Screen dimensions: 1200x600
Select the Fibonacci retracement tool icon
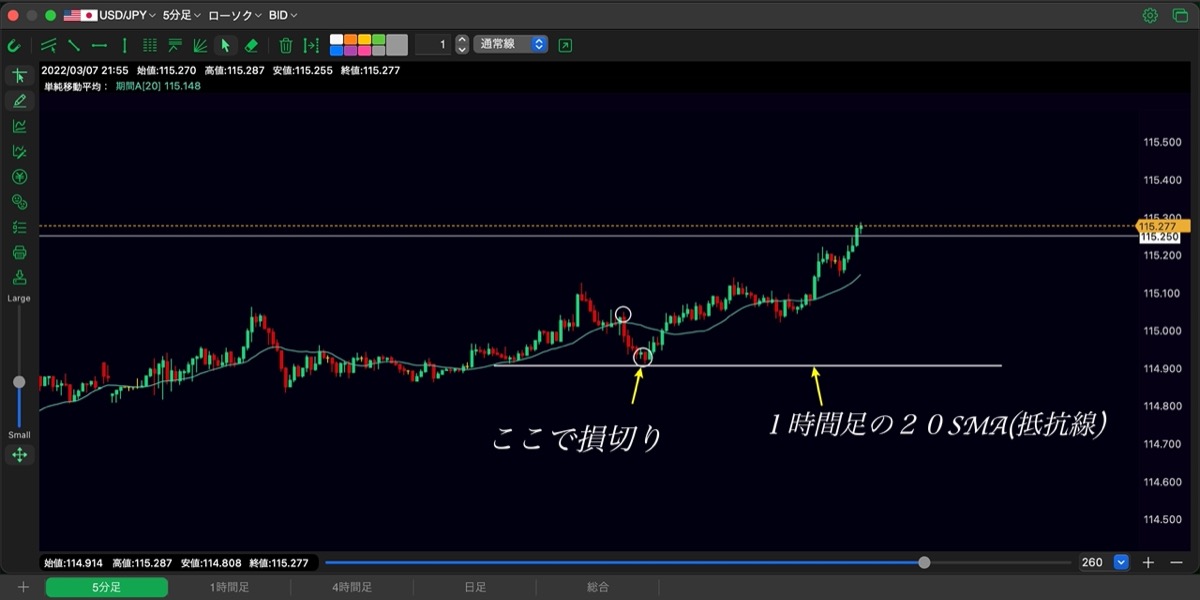pos(175,45)
